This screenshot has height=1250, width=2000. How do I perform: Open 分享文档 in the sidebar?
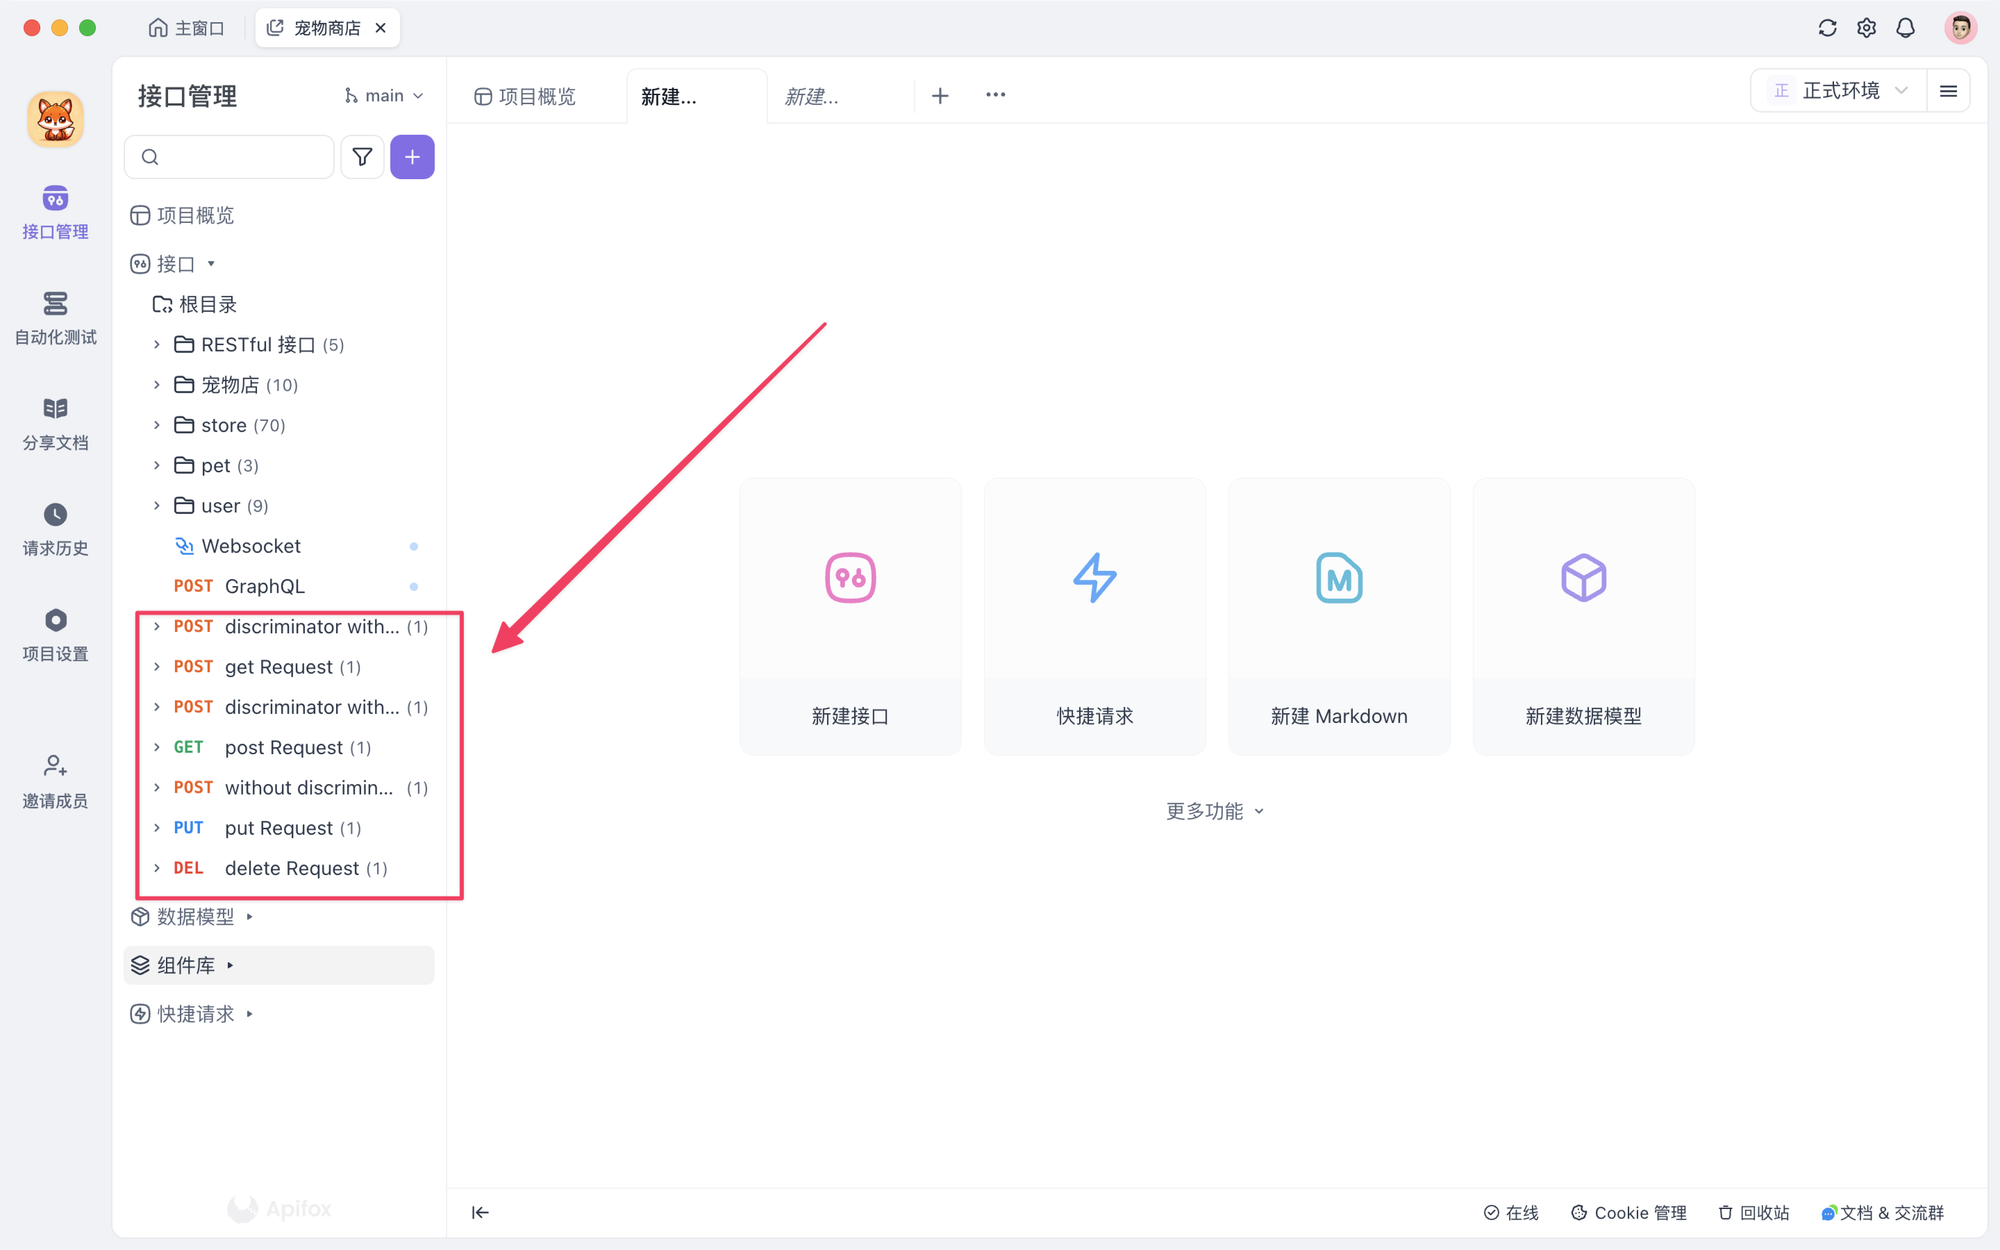tap(55, 423)
